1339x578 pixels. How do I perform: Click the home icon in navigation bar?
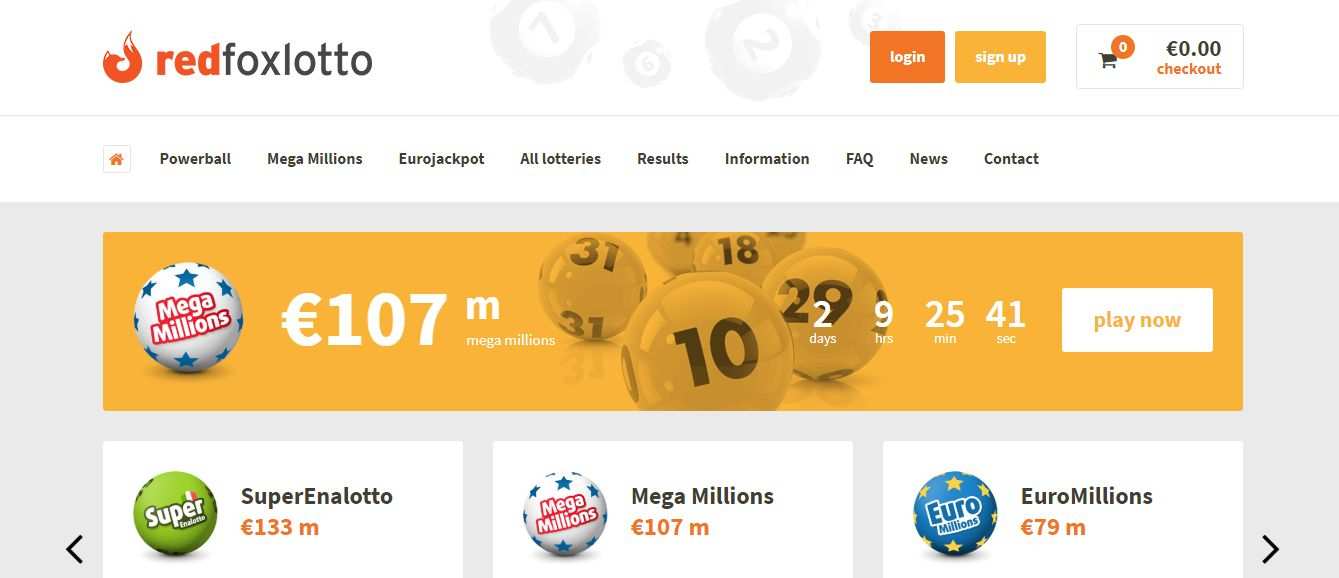pos(117,159)
